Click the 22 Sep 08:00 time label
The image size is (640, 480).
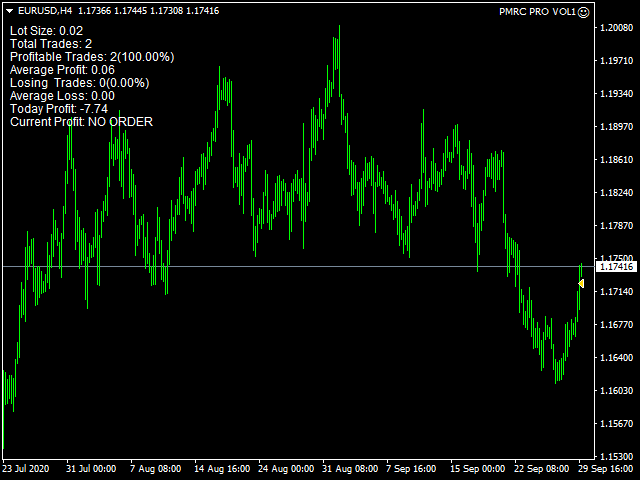pyautogui.click(x=542, y=469)
